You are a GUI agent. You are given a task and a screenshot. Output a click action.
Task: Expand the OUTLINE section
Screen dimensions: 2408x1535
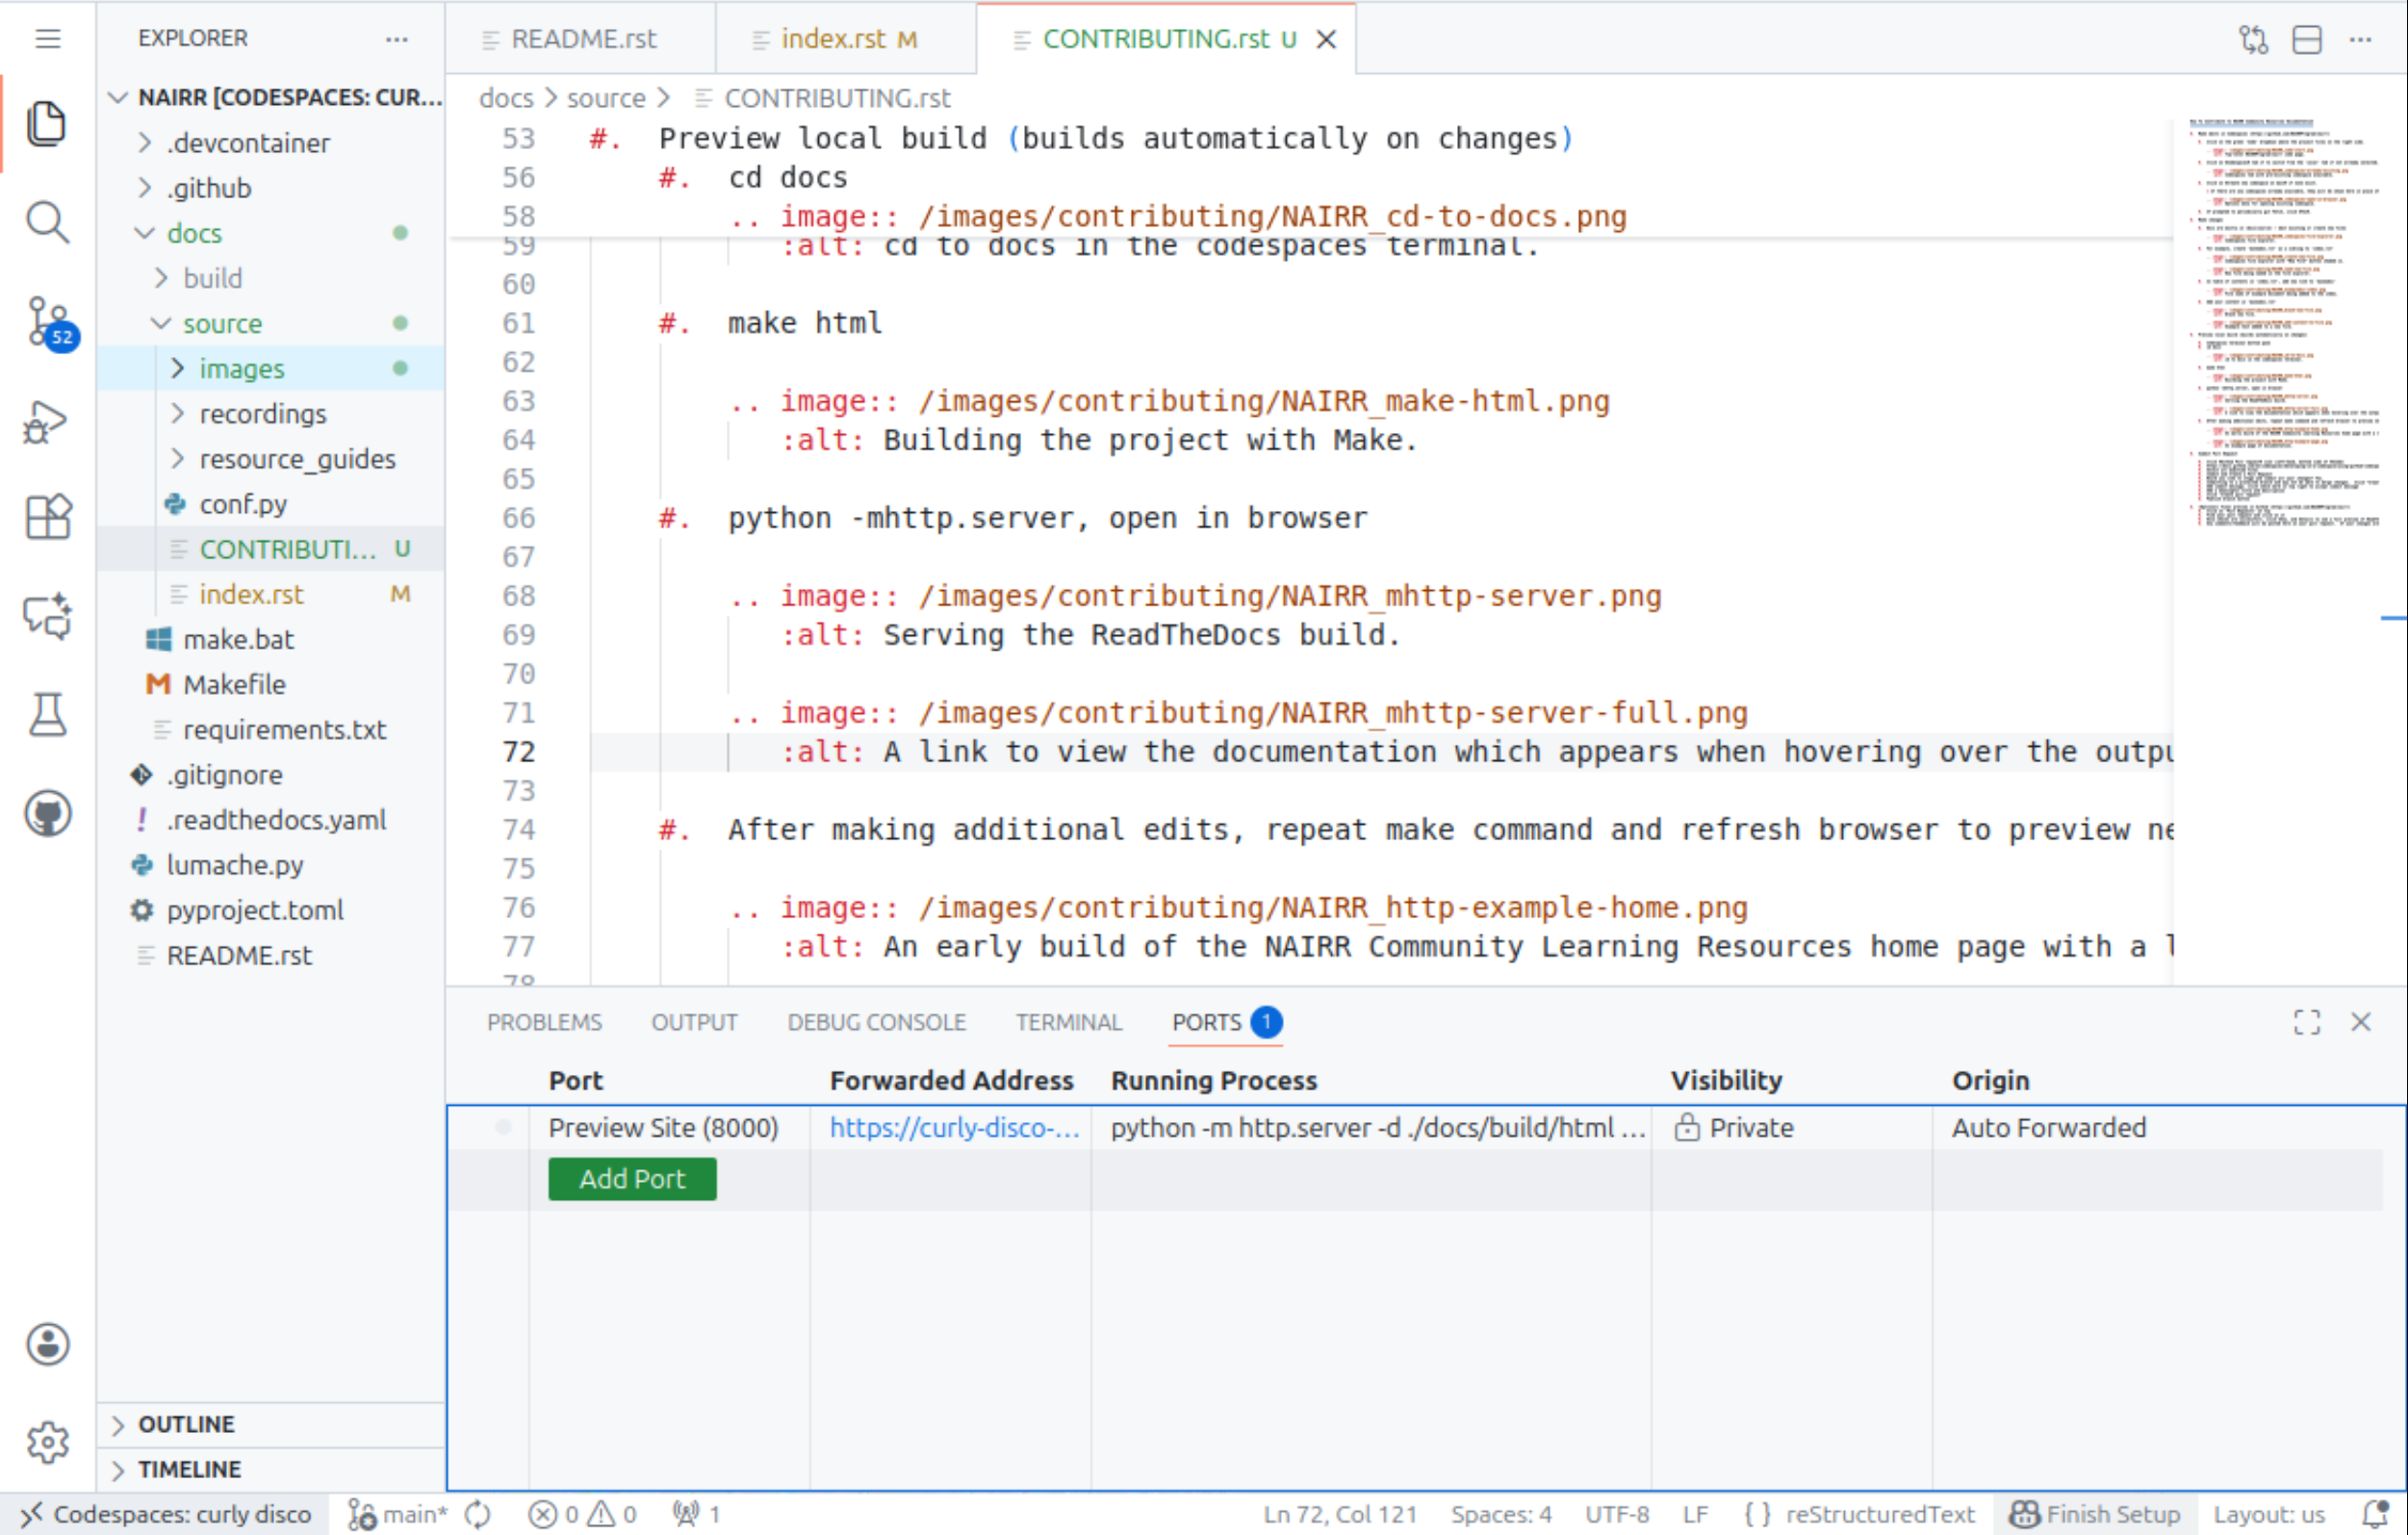point(270,1424)
